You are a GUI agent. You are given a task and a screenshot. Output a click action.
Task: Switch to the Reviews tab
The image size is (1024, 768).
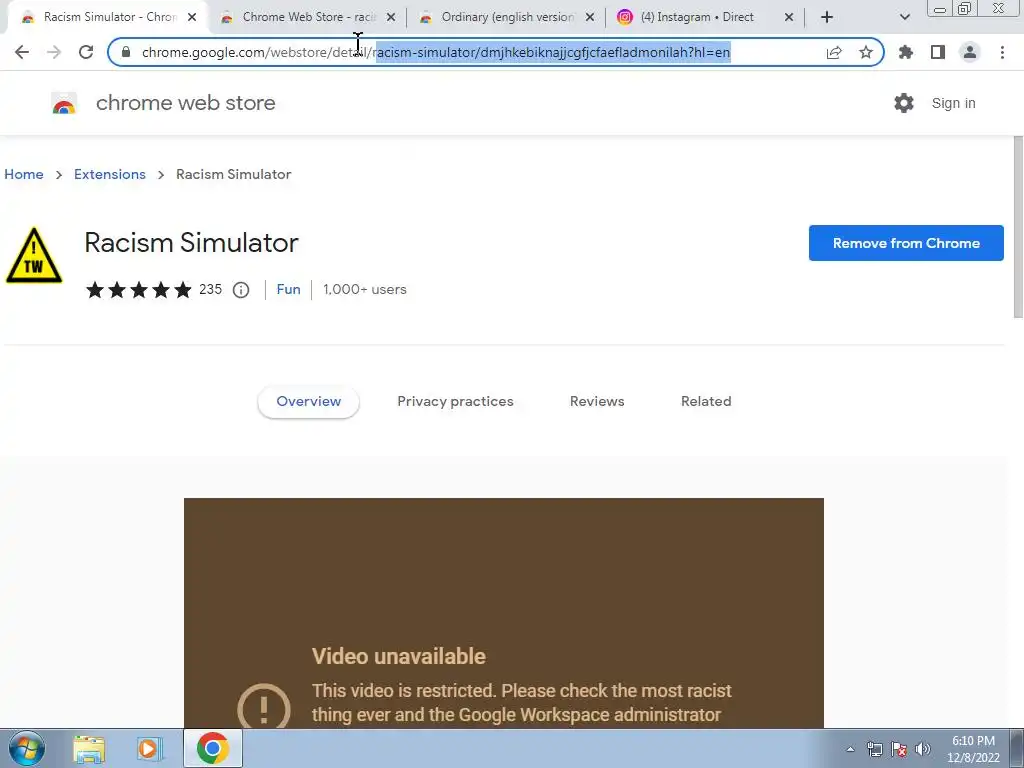597,402
